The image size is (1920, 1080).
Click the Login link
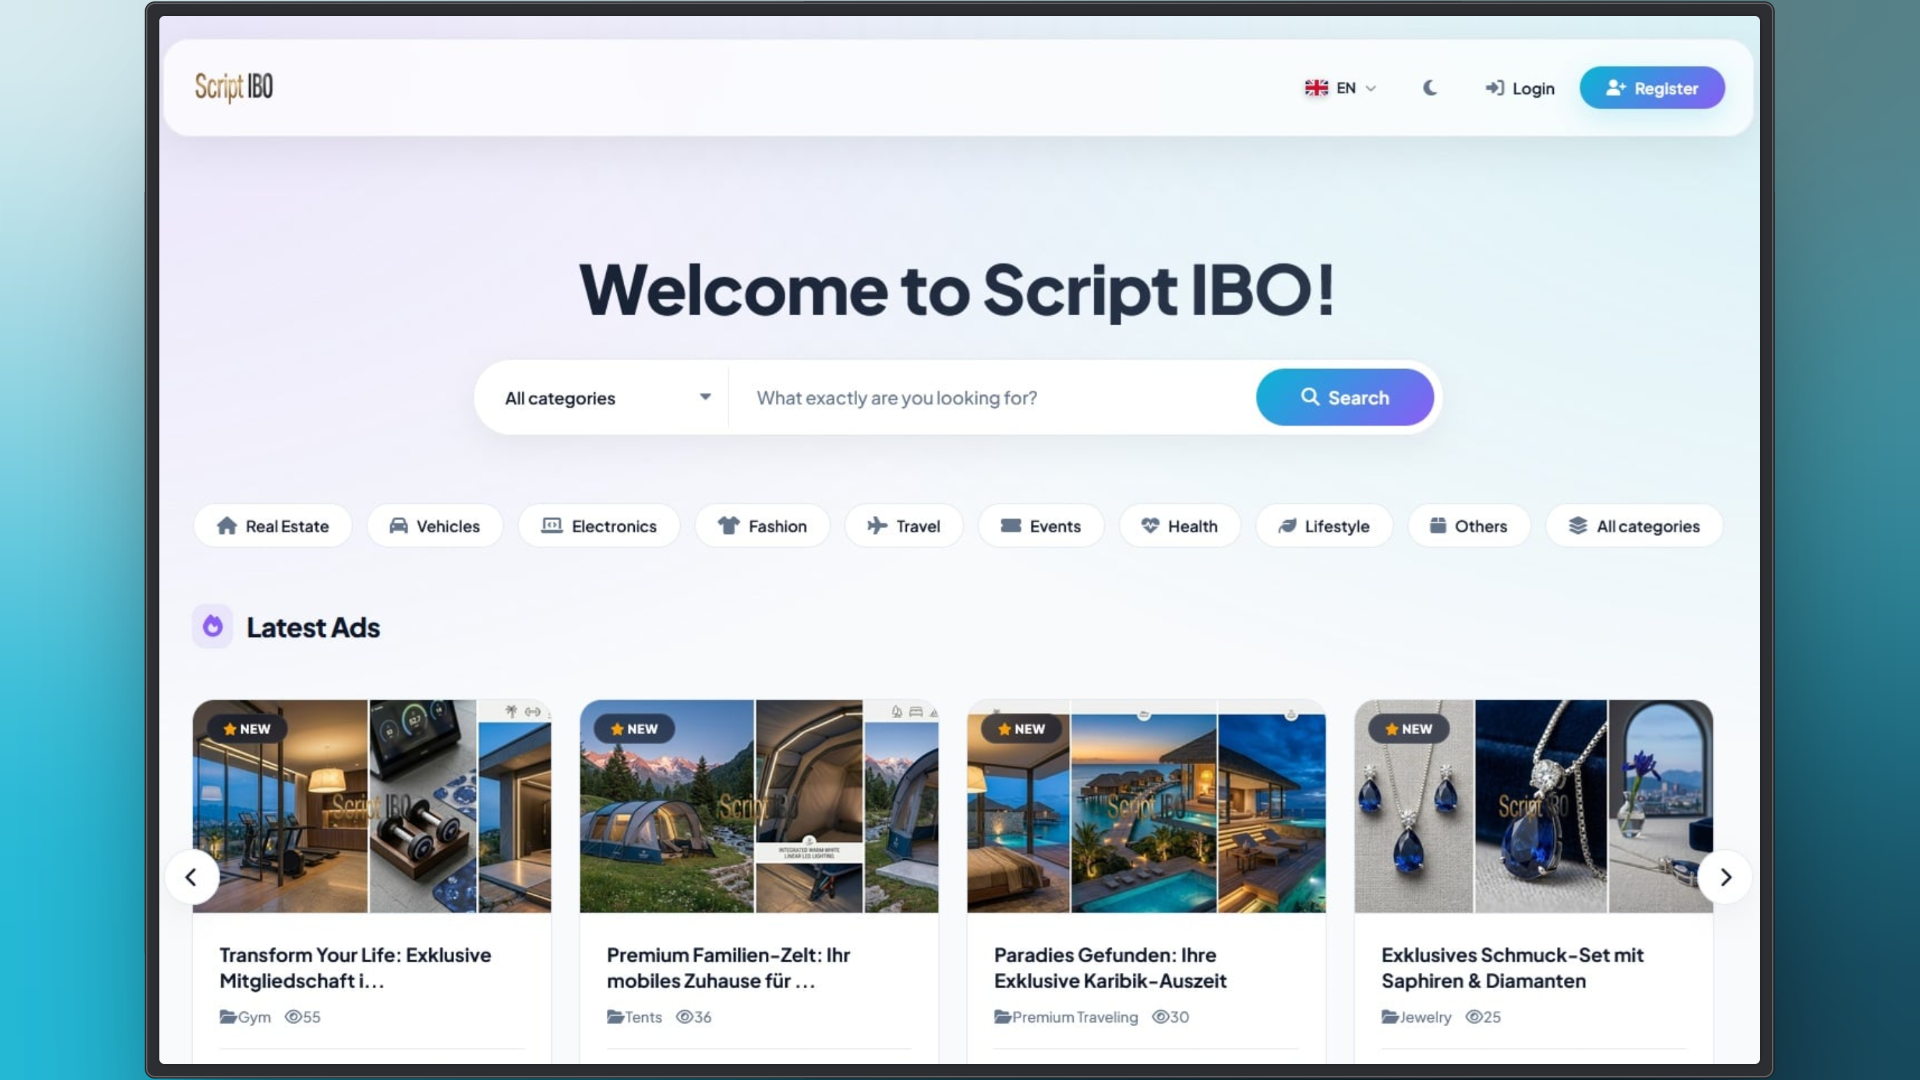(1520, 88)
